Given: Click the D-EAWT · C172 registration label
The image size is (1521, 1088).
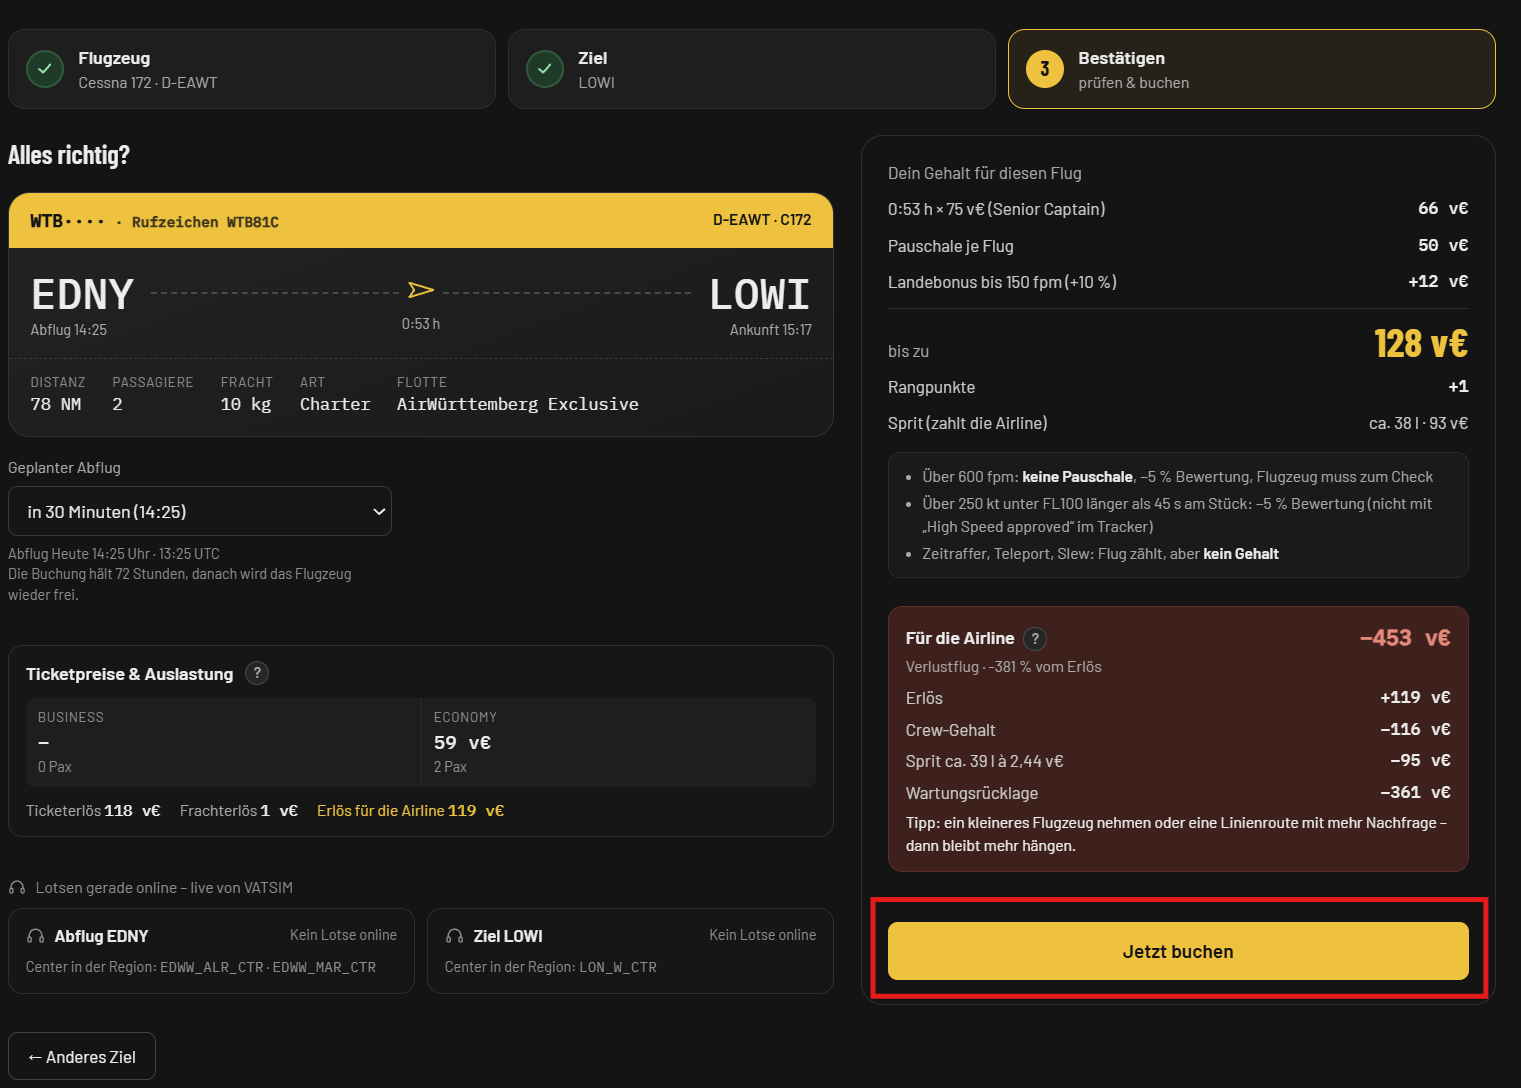Looking at the screenshot, I should 762,220.
